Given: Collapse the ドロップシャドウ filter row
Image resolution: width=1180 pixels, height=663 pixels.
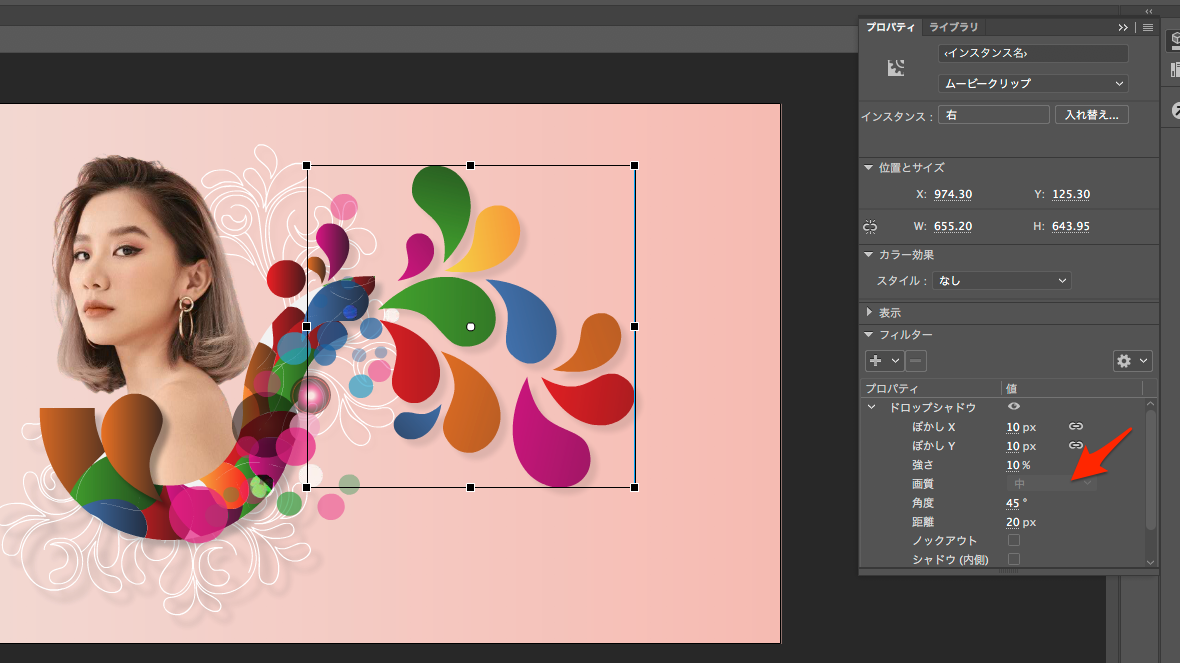Looking at the screenshot, I should [x=872, y=408].
